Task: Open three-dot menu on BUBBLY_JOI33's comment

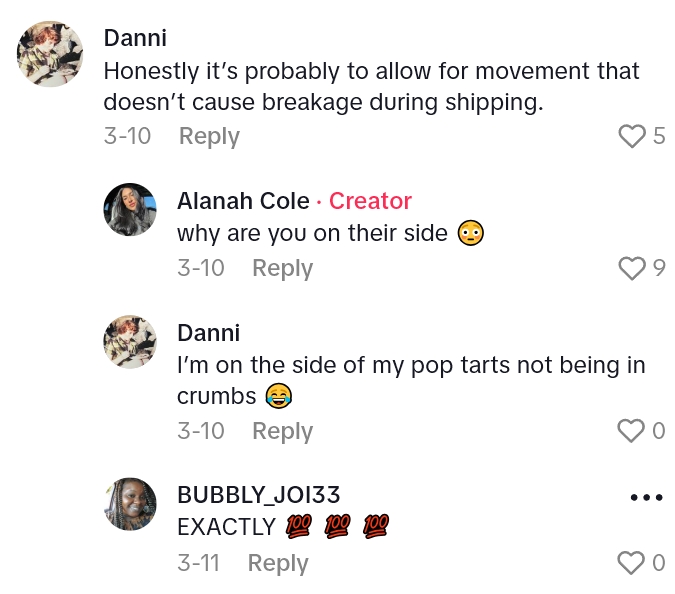Action: pos(646,498)
